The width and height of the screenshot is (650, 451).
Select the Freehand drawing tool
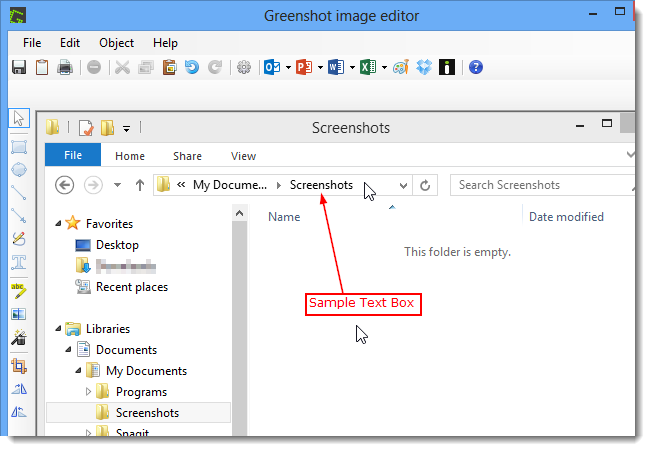pos(19,238)
